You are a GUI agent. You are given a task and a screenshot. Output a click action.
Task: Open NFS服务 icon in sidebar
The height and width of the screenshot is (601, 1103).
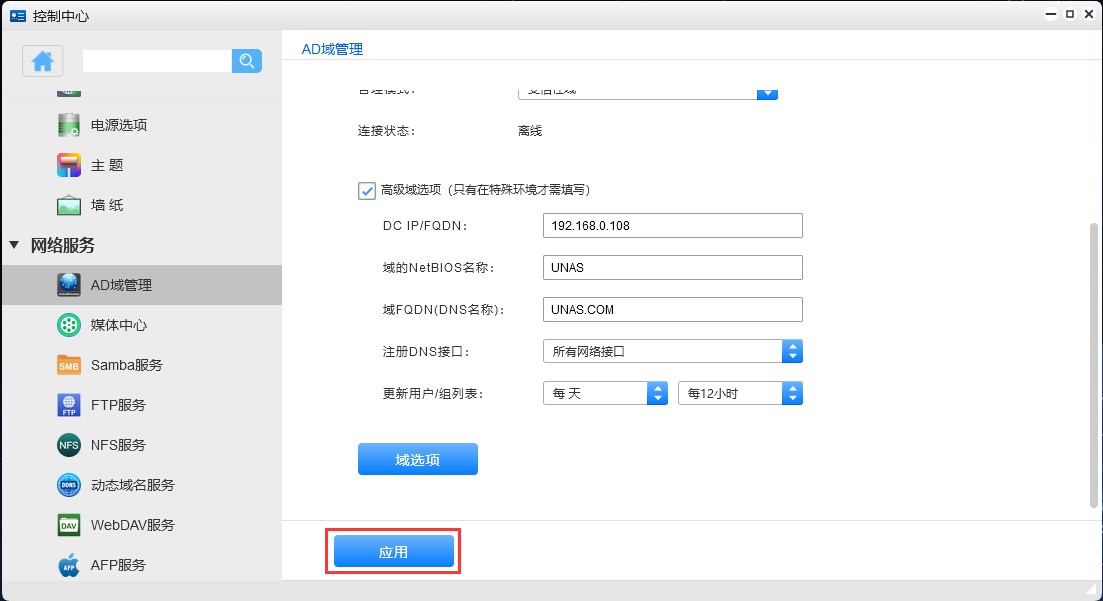[x=69, y=445]
